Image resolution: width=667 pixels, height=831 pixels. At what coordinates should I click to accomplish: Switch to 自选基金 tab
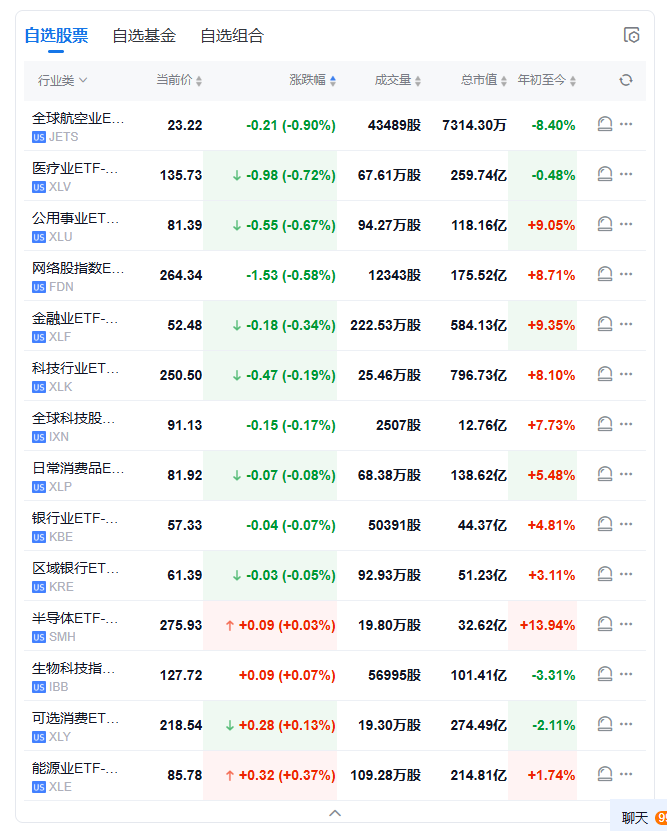pos(144,36)
